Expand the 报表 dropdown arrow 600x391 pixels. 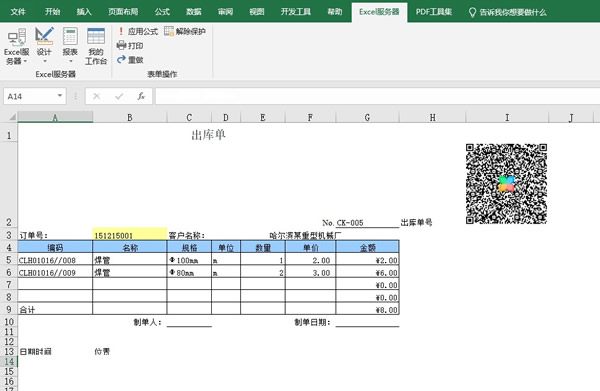pos(70,61)
